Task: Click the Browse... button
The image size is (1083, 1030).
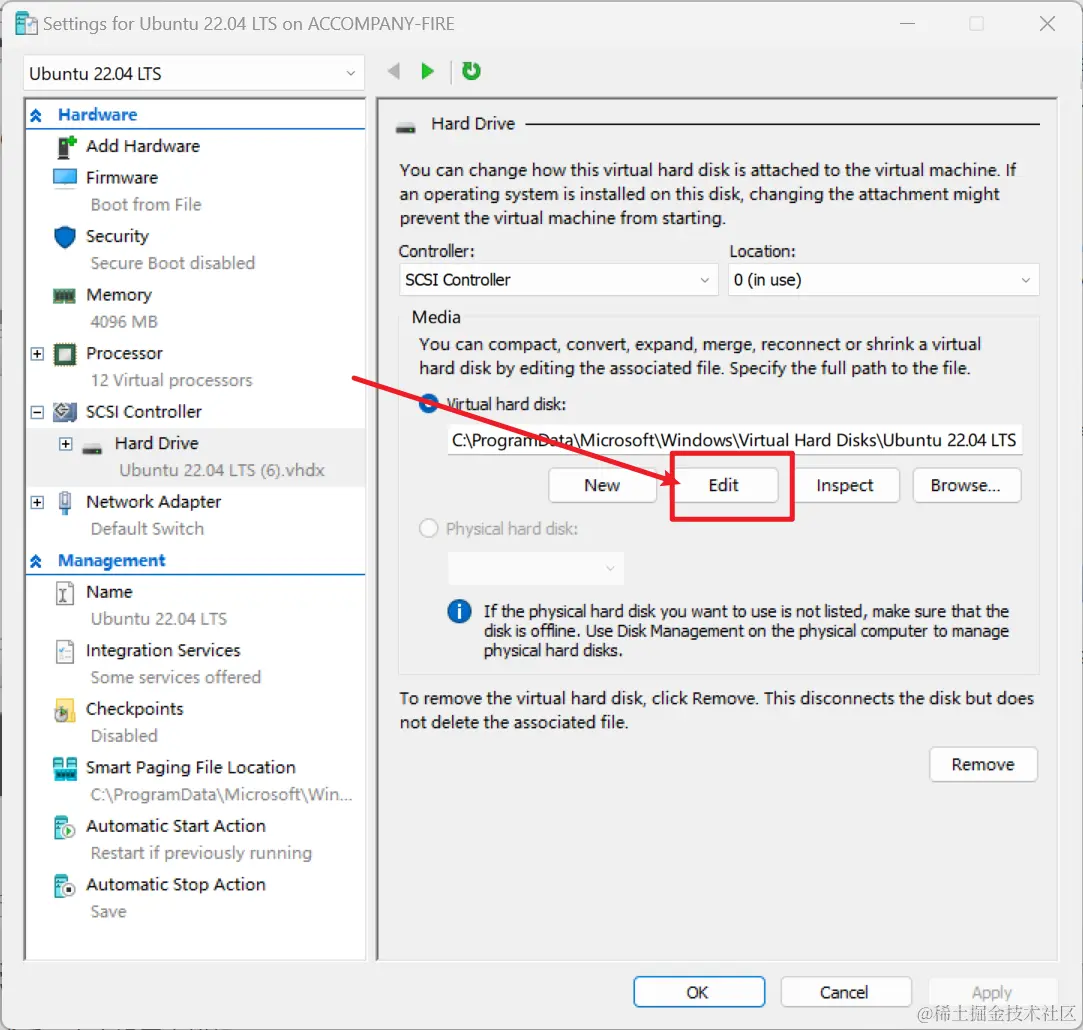Action: pos(966,485)
